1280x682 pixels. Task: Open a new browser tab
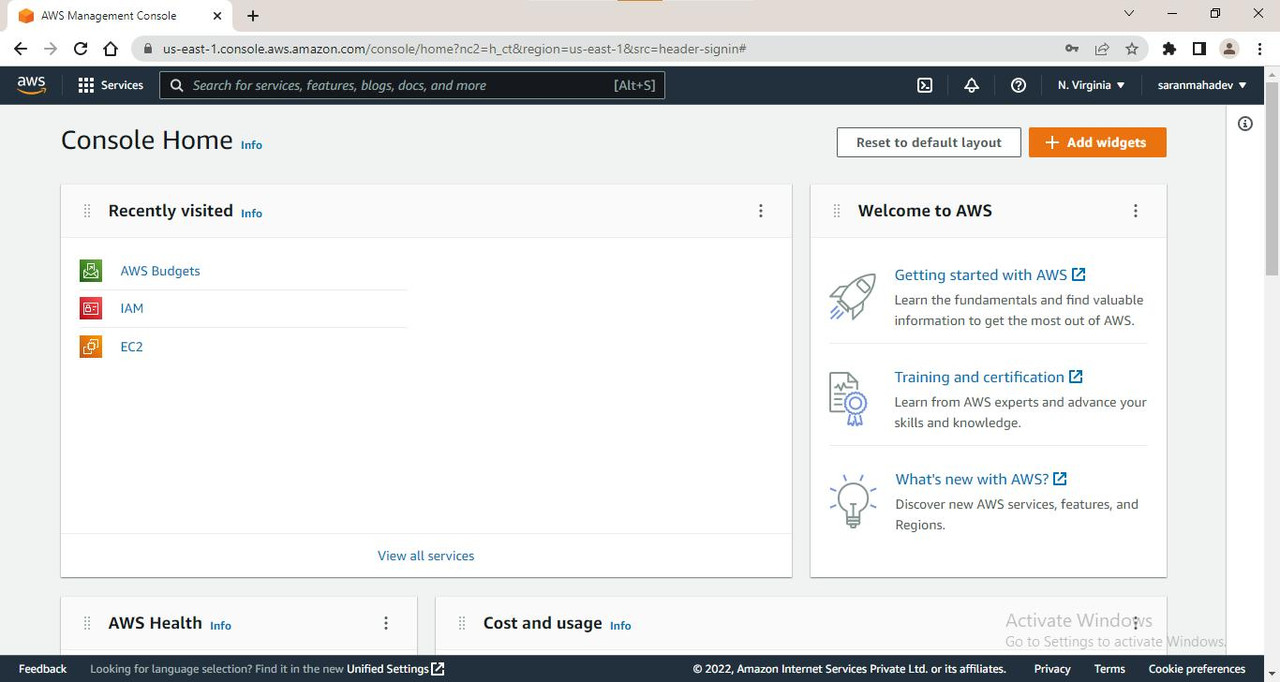pos(253,15)
